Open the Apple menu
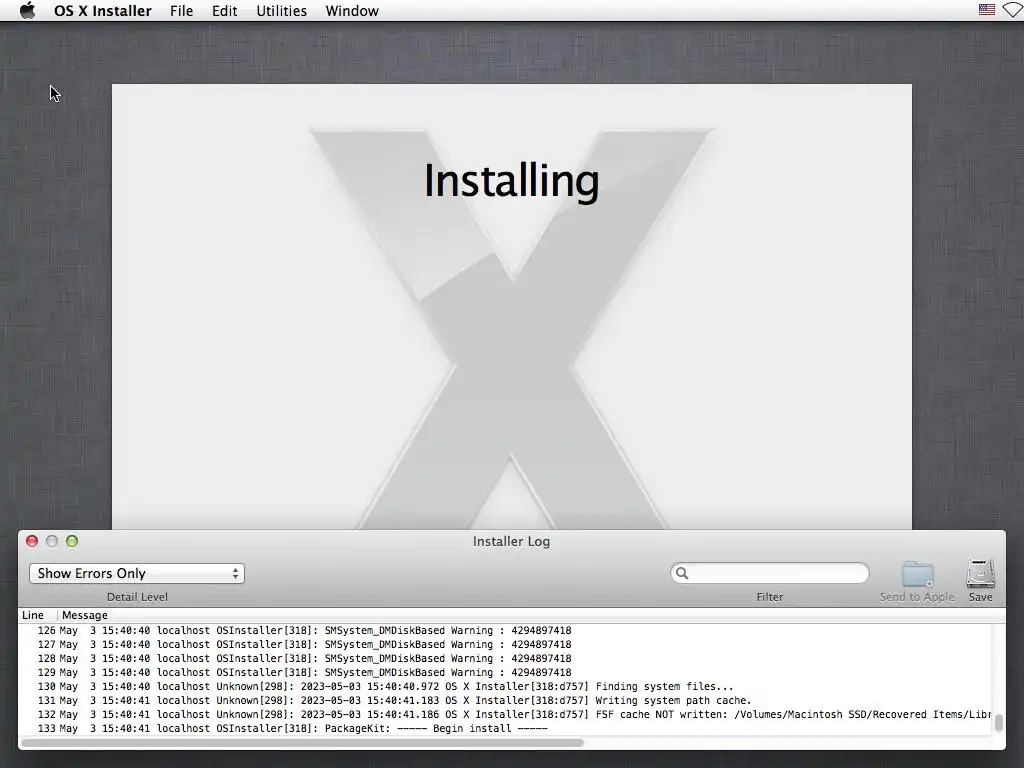This screenshot has height=768, width=1024. (x=27, y=10)
